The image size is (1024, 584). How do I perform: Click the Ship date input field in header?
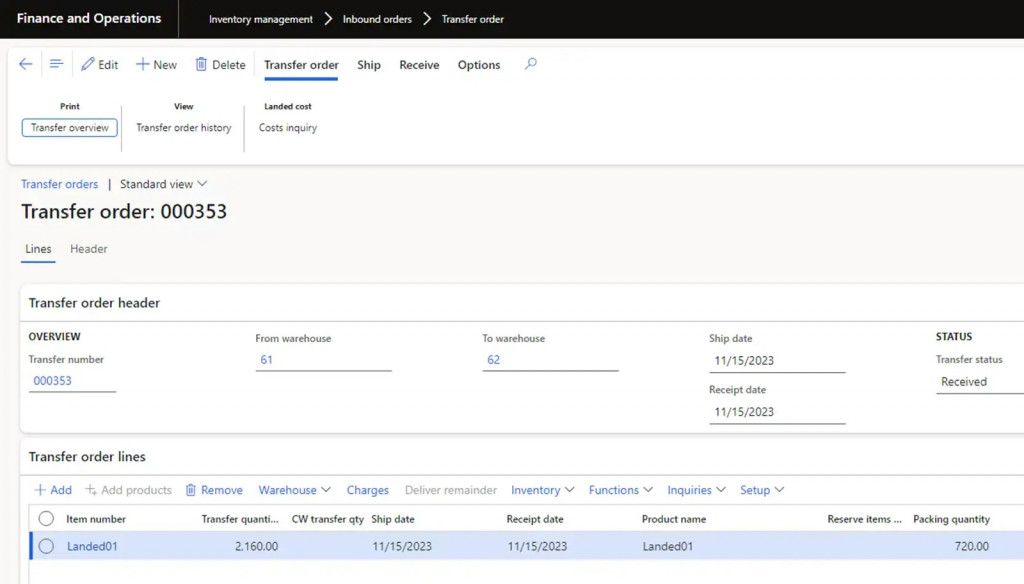(776, 361)
